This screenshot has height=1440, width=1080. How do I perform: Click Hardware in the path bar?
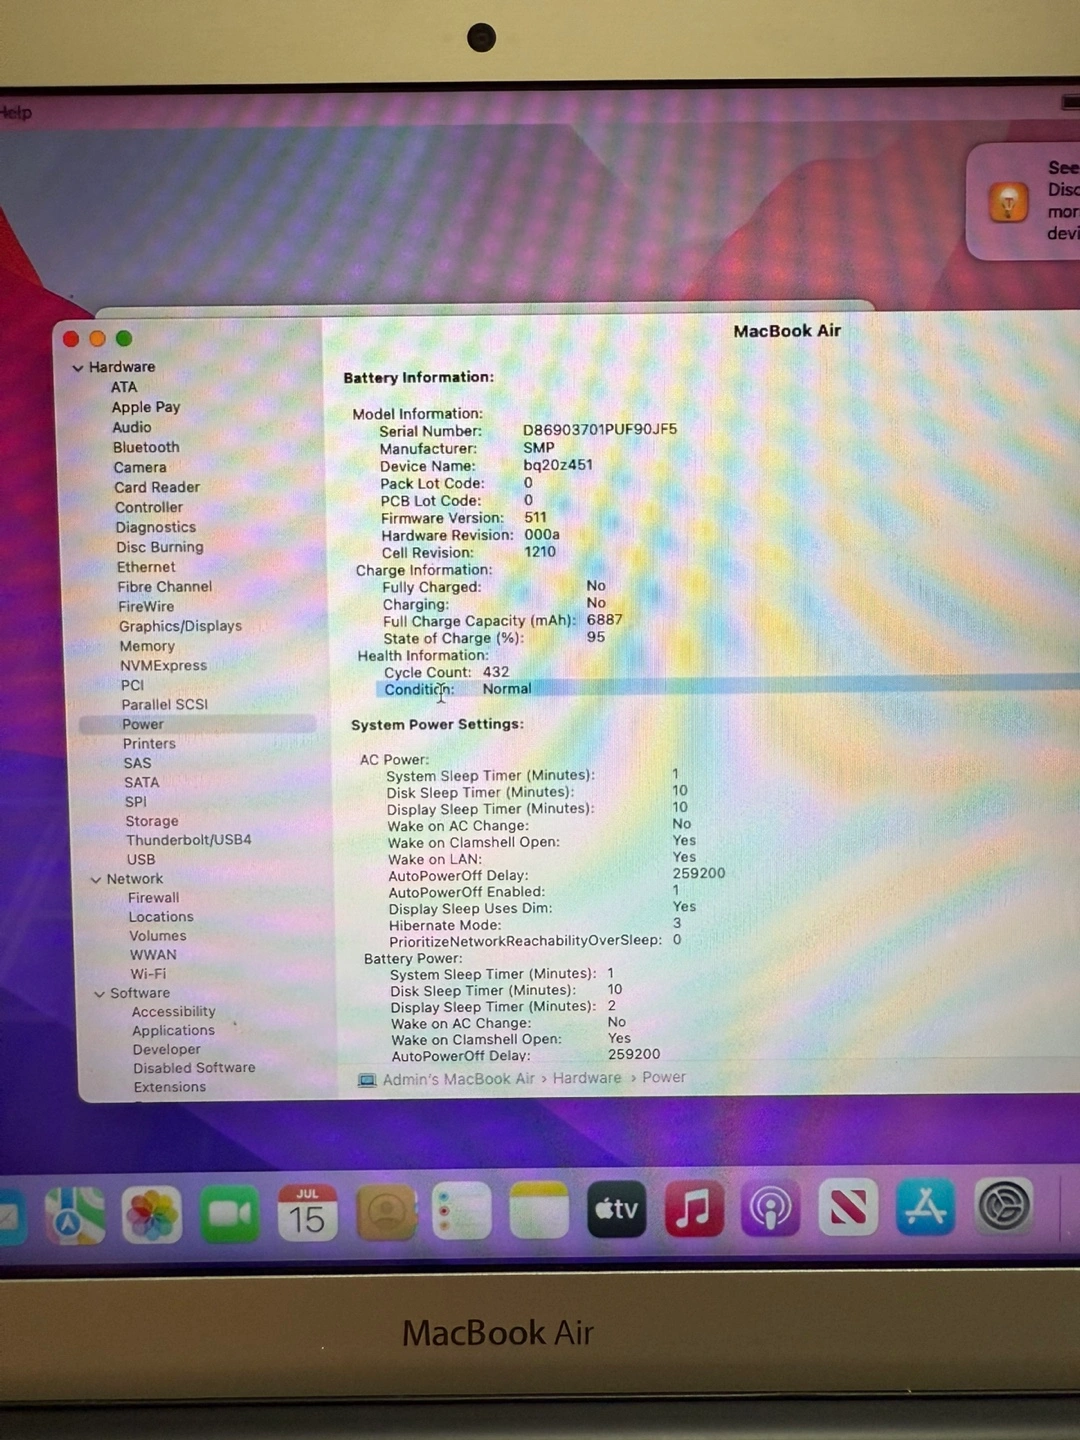coord(586,1078)
